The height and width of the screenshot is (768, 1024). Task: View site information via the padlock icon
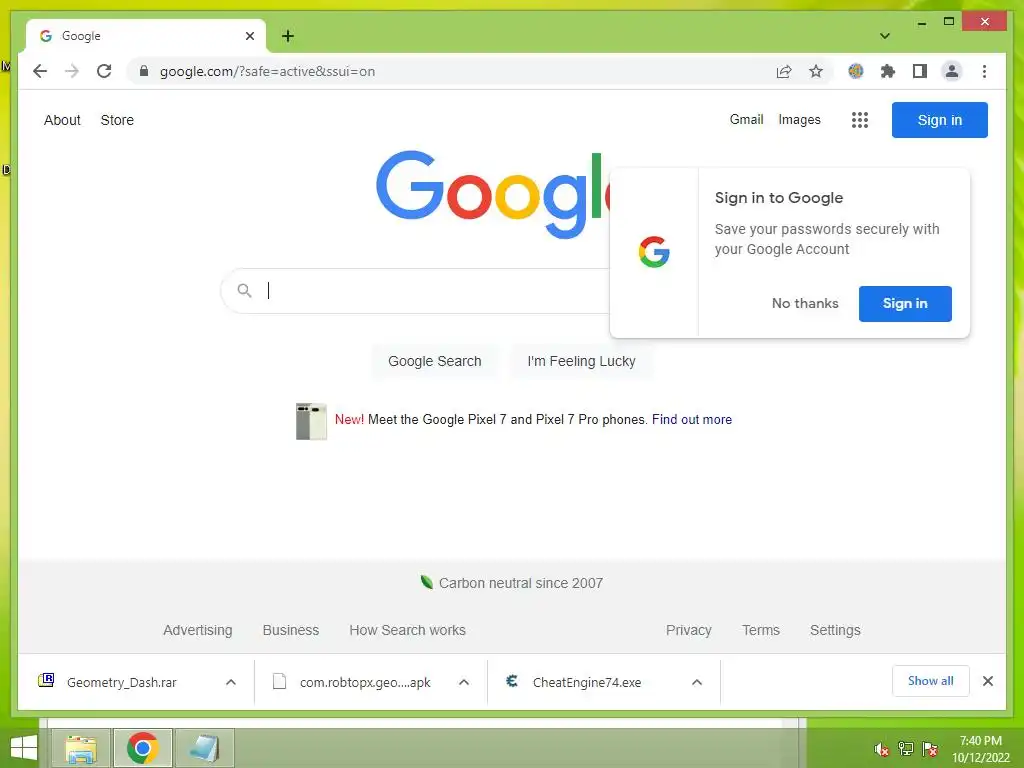[144, 71]
